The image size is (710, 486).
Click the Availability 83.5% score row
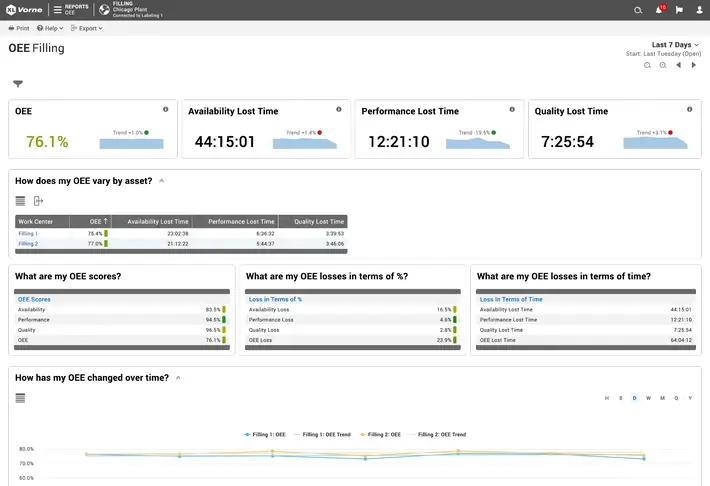[x=122, y=309]
